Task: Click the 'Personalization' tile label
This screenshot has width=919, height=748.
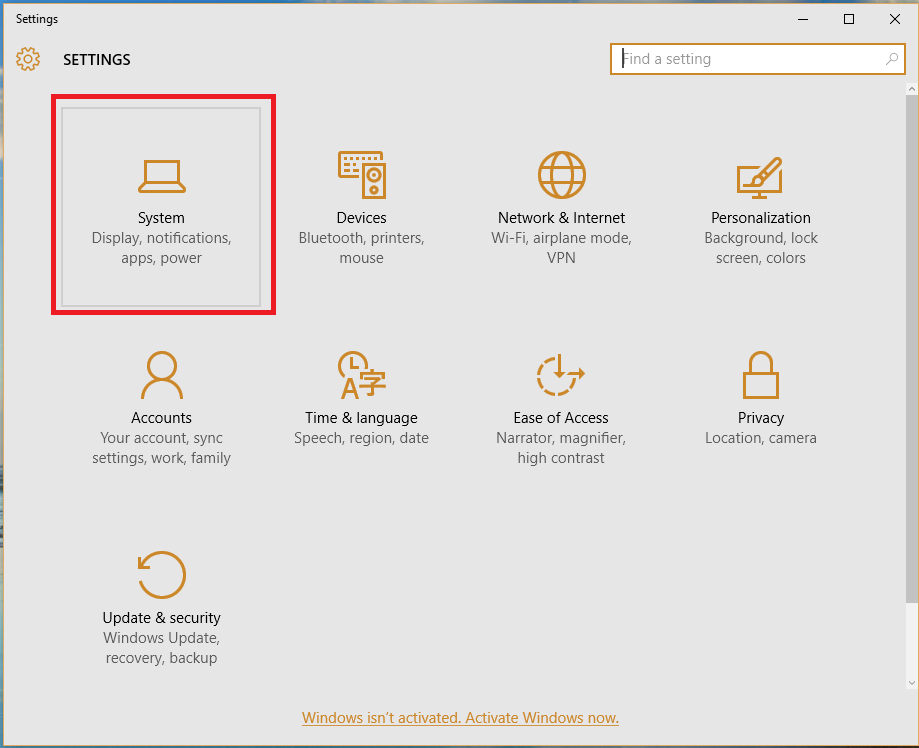Action: coord(761,218)
